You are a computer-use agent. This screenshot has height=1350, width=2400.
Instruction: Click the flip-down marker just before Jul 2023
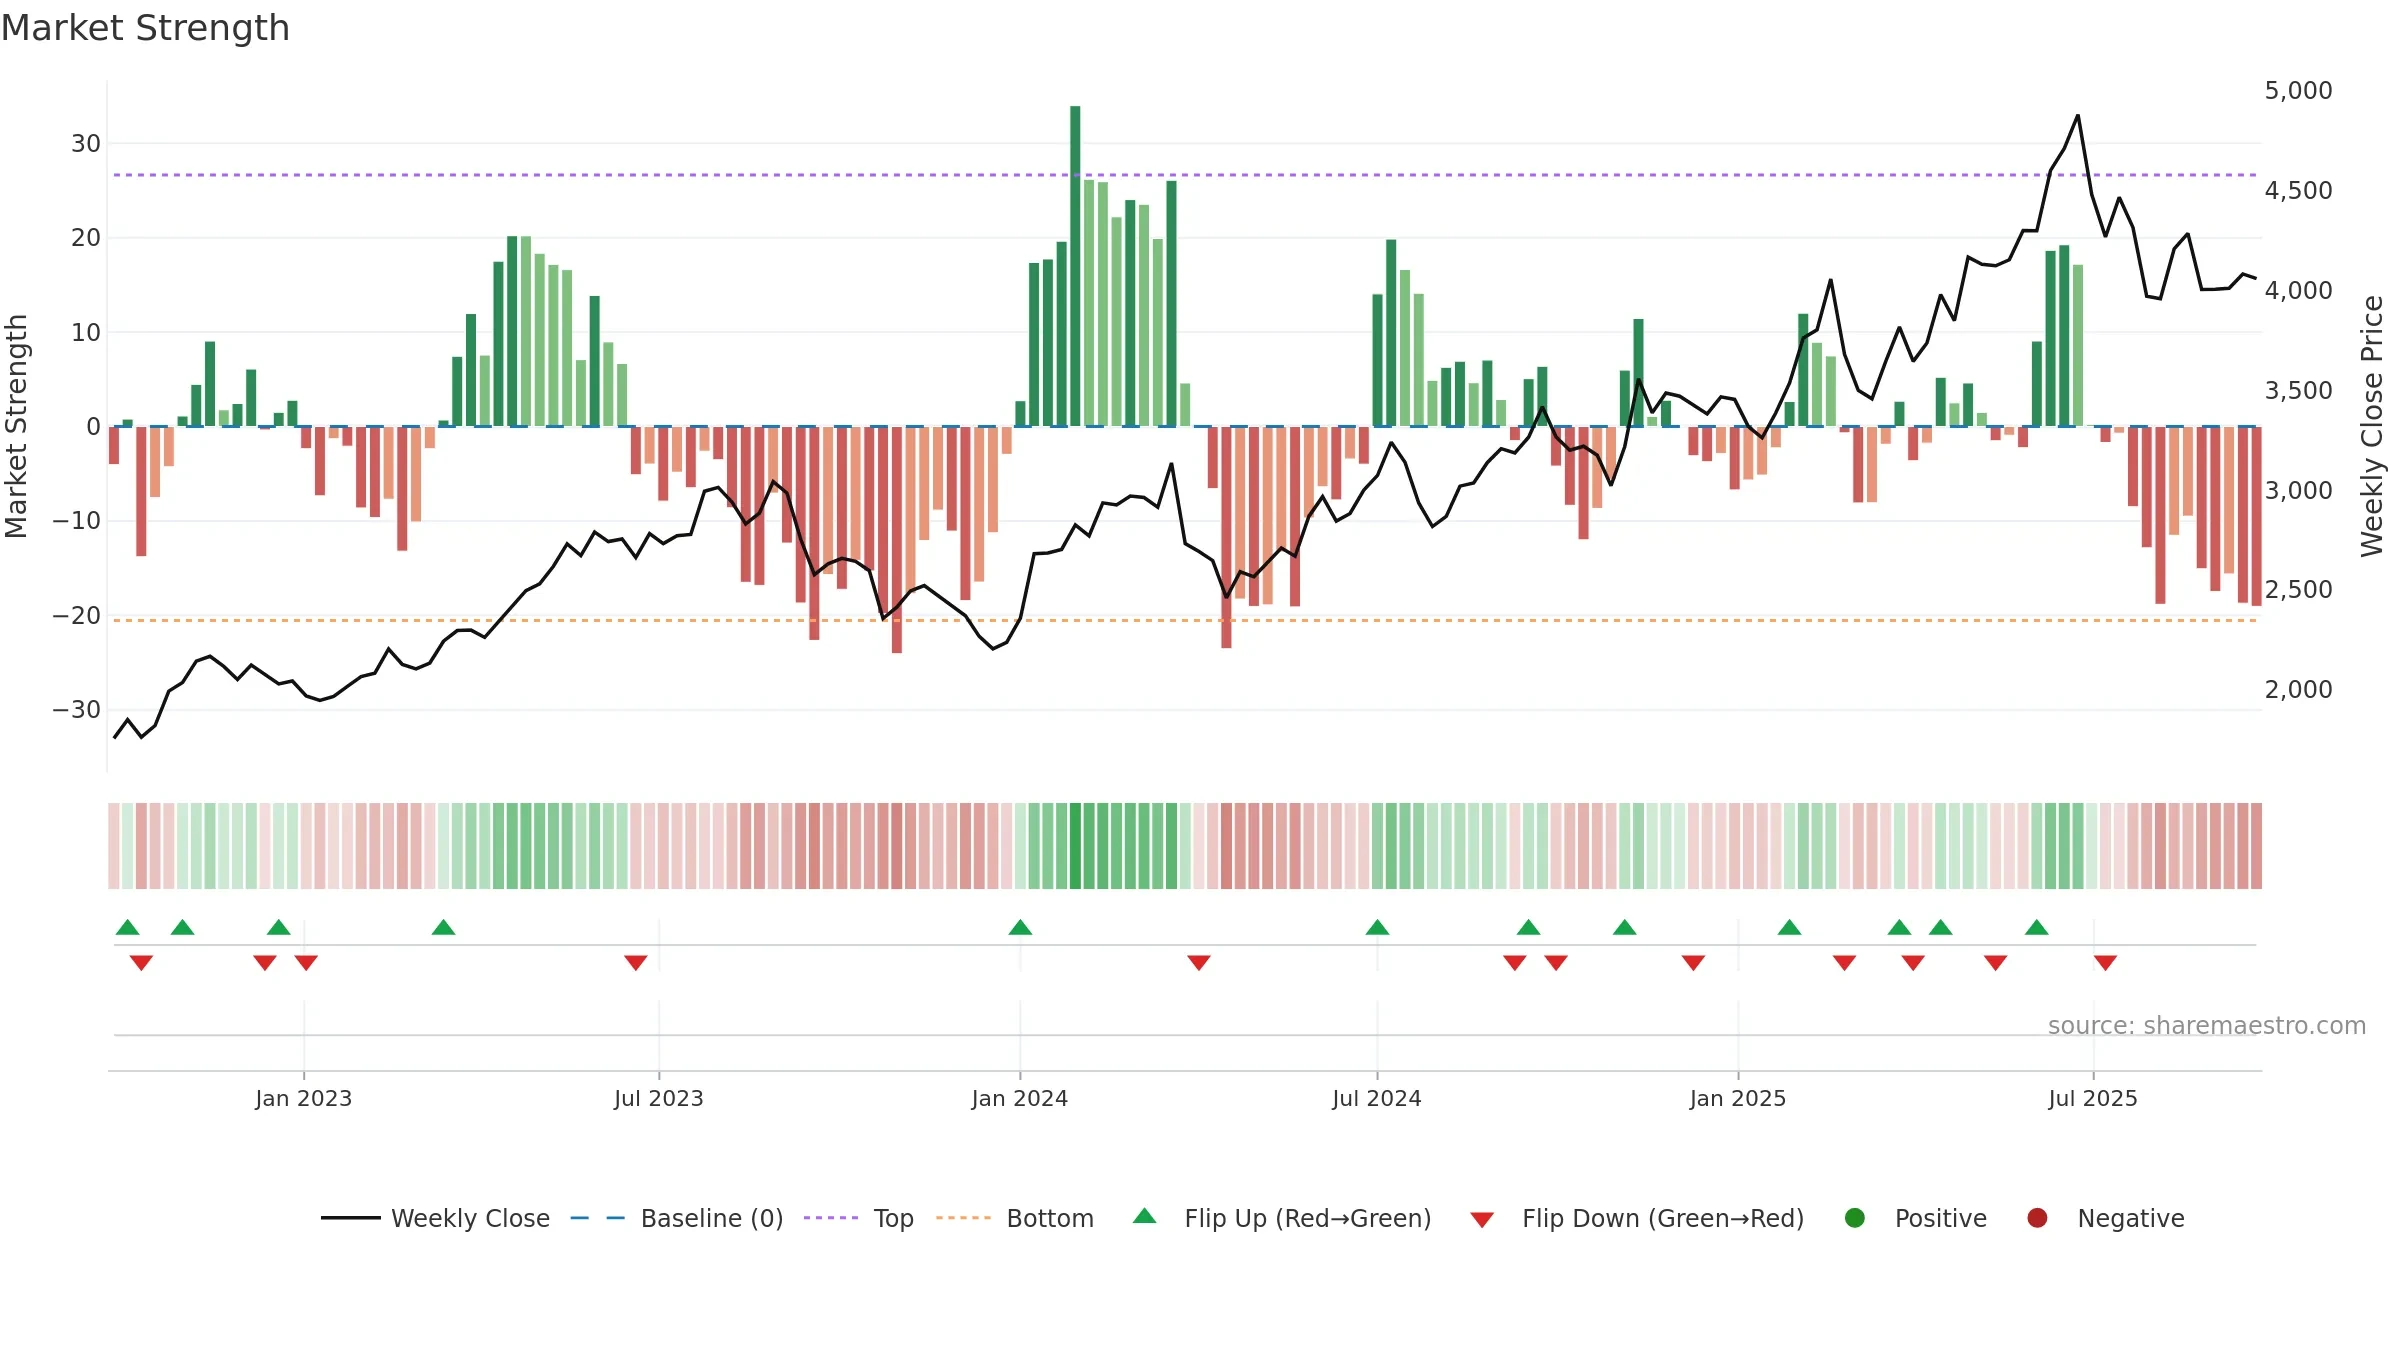pos(635,962)
